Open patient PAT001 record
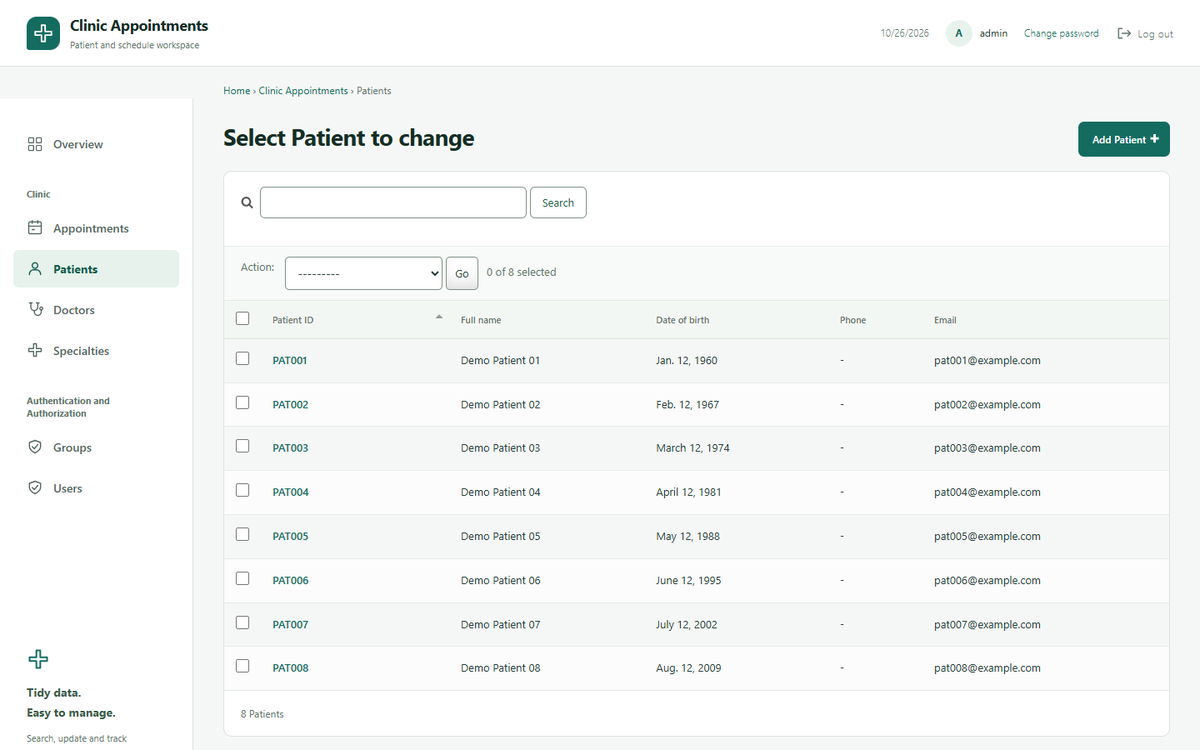The height and width of the screenshot is (750, 1200). [x=290, y=360]
